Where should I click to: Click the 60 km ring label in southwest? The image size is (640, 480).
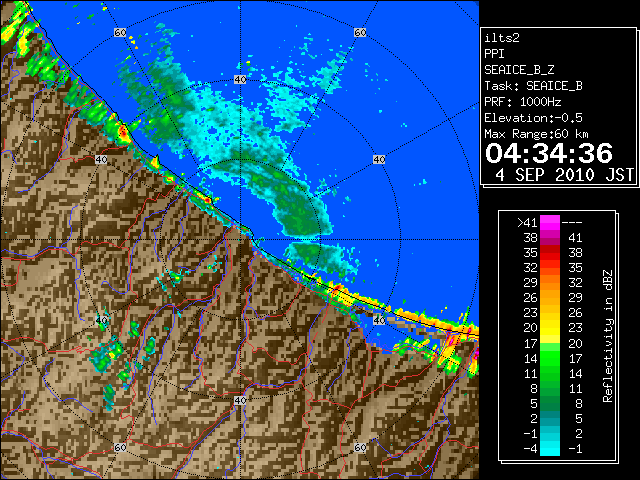(x=120, y=447)
